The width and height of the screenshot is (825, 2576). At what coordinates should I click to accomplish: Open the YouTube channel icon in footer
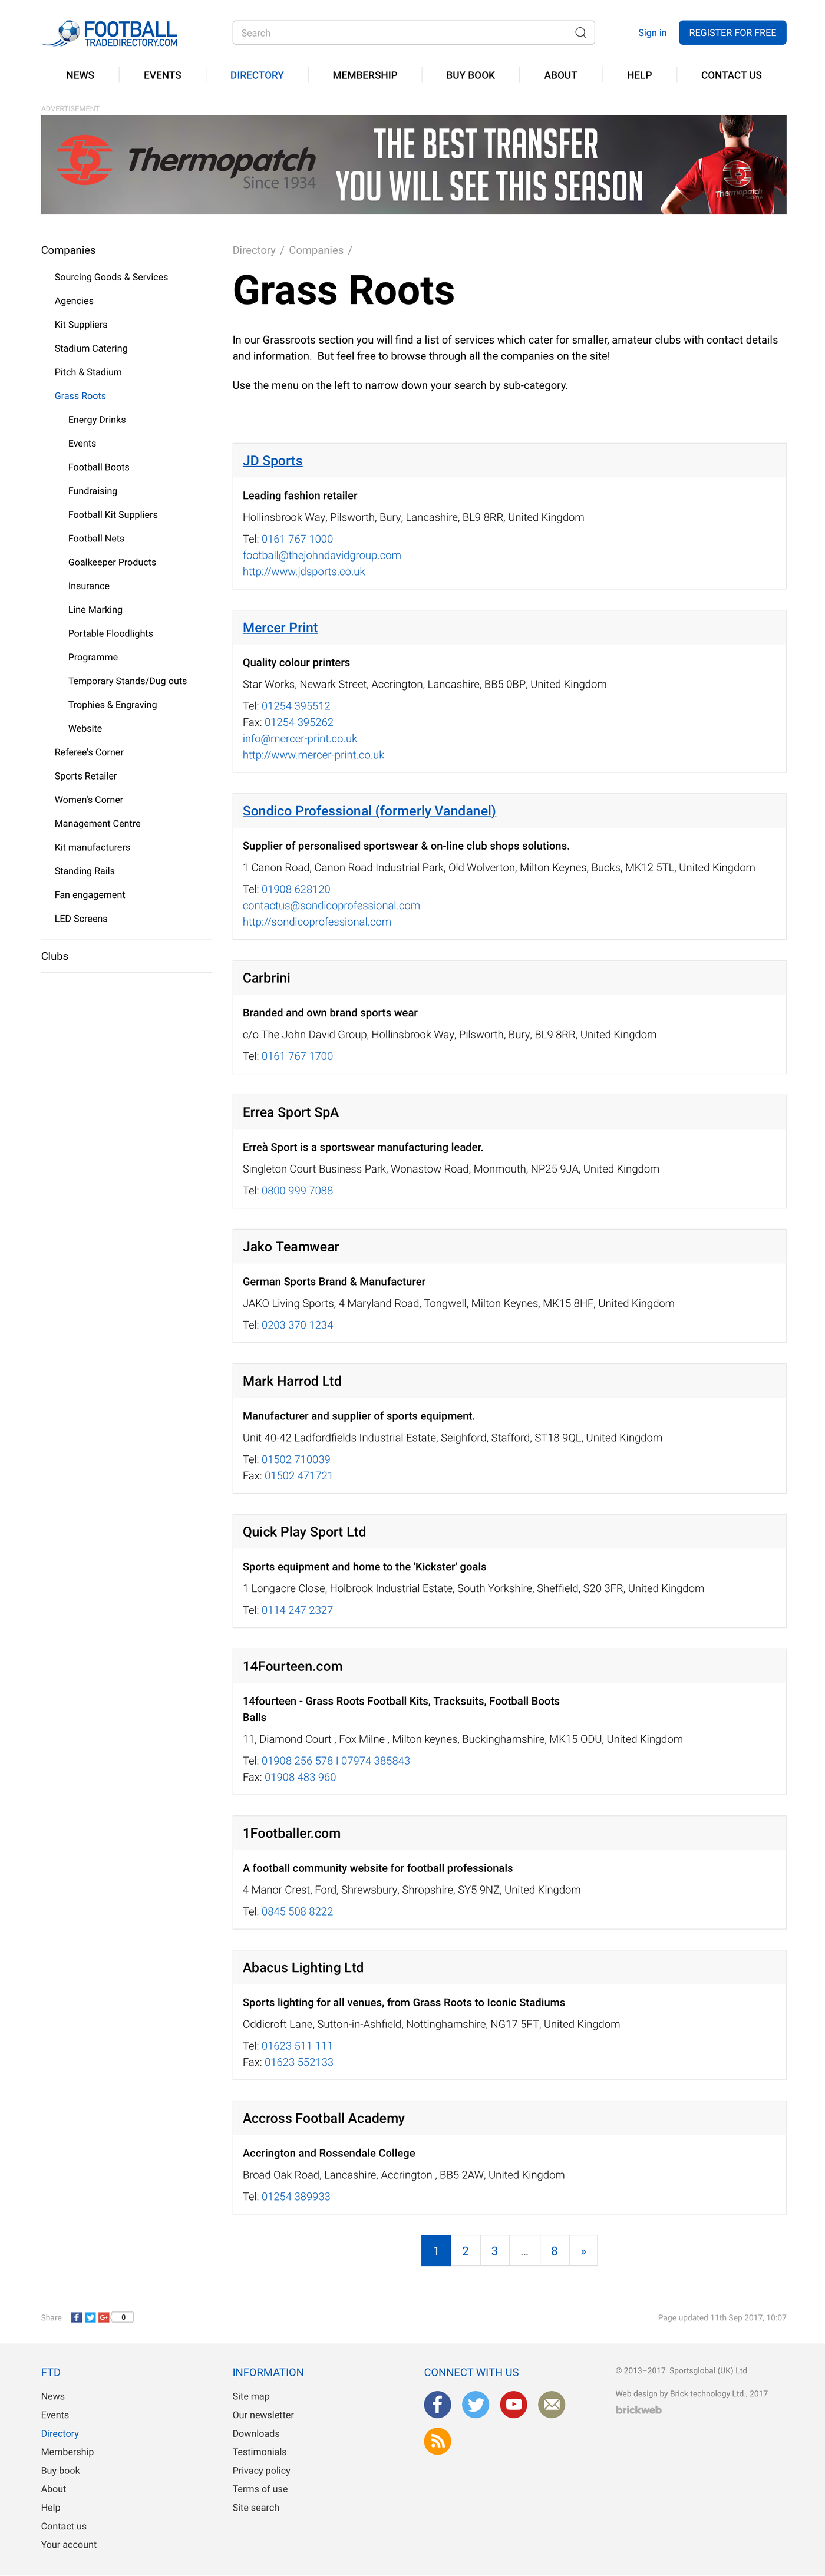(513, 2404)
